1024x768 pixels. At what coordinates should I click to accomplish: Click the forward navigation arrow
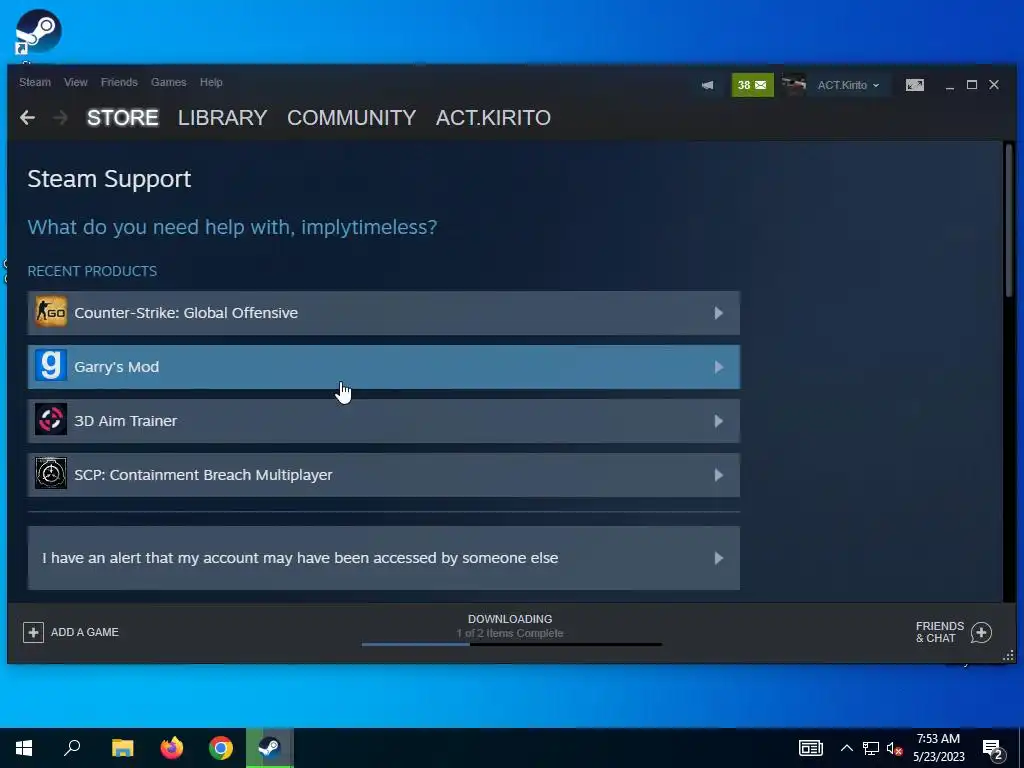coord(60,118)
